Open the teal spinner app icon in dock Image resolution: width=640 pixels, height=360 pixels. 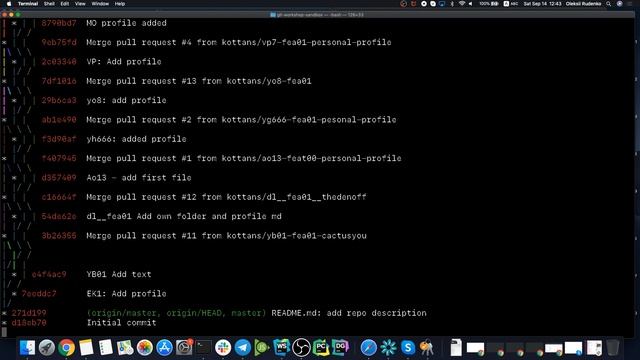click(388, 348)
